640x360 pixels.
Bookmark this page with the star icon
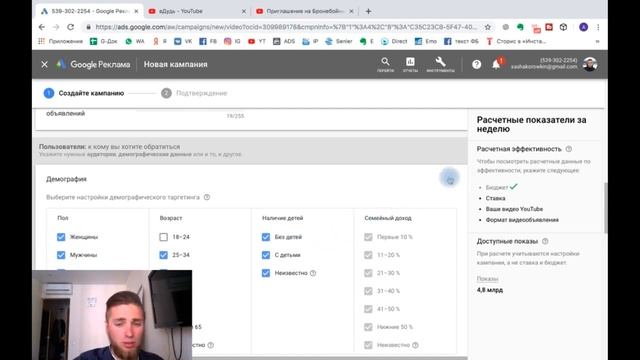tap(487, 27)
